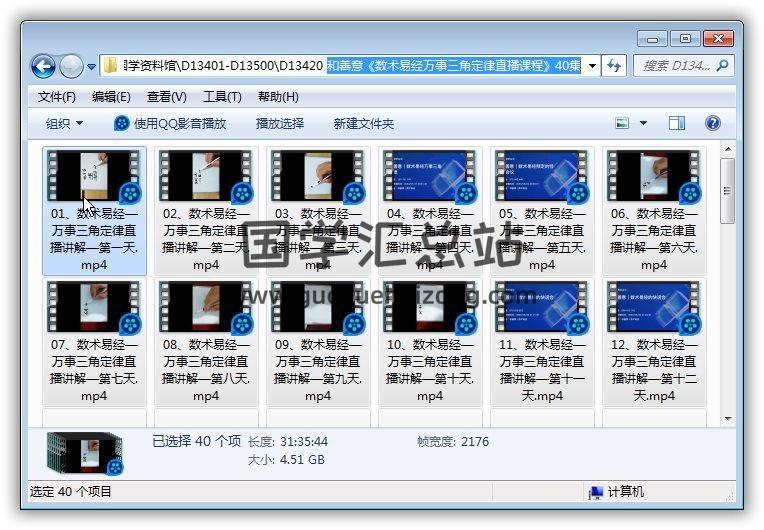Click 已选择 40 个项 text
The image size is (764, 530).
[196, 441]
